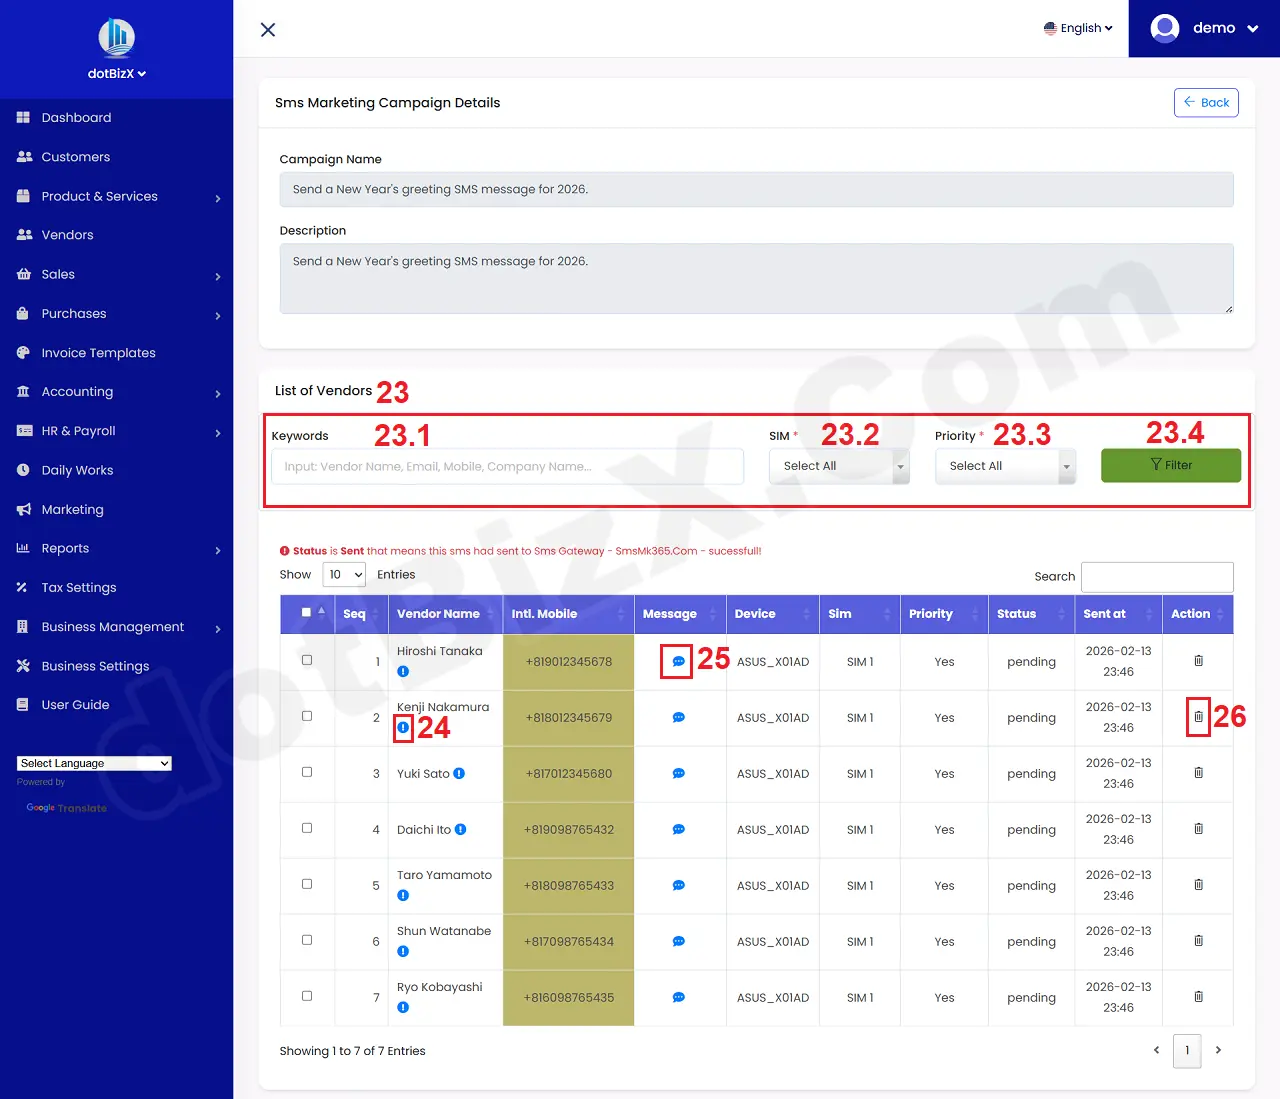Click the Back button

(1206, 102)
